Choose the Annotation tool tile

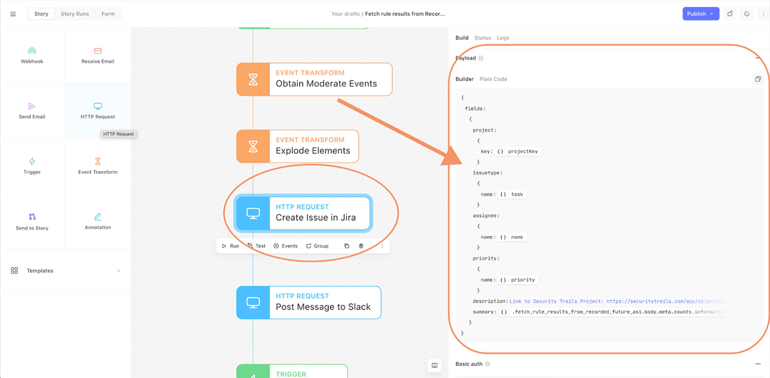pos(98,221)
